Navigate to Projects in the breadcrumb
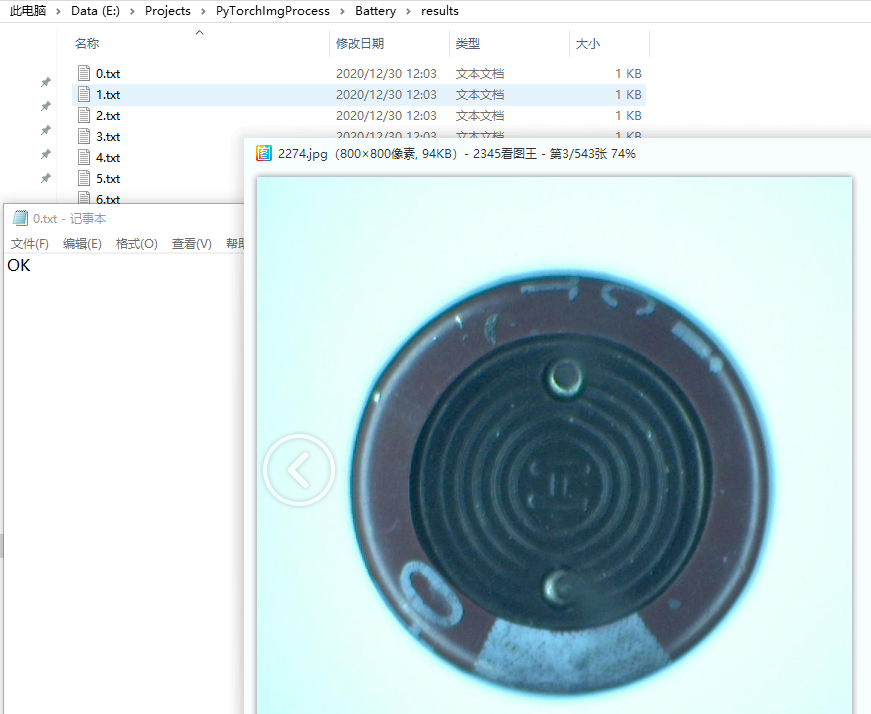Viewport: 871px width, 714px height. coord(168,11)
